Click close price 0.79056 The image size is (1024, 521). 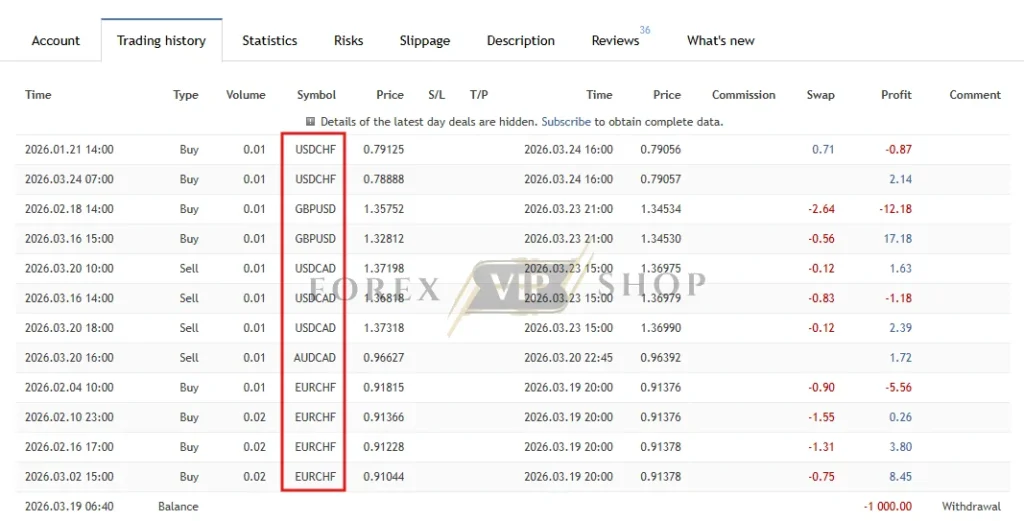pyautogui.click(x=661, y=150)
